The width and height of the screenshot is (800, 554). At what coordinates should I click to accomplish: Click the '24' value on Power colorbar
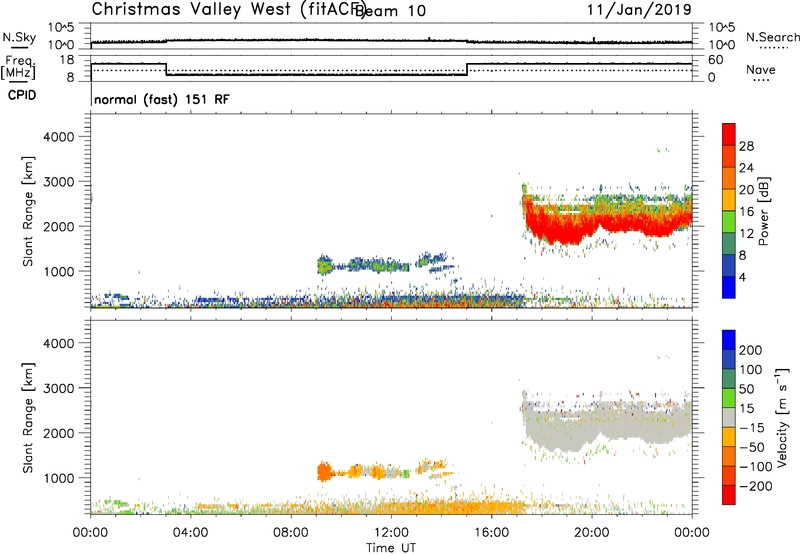pyautogui.click(x=746, y=168)
